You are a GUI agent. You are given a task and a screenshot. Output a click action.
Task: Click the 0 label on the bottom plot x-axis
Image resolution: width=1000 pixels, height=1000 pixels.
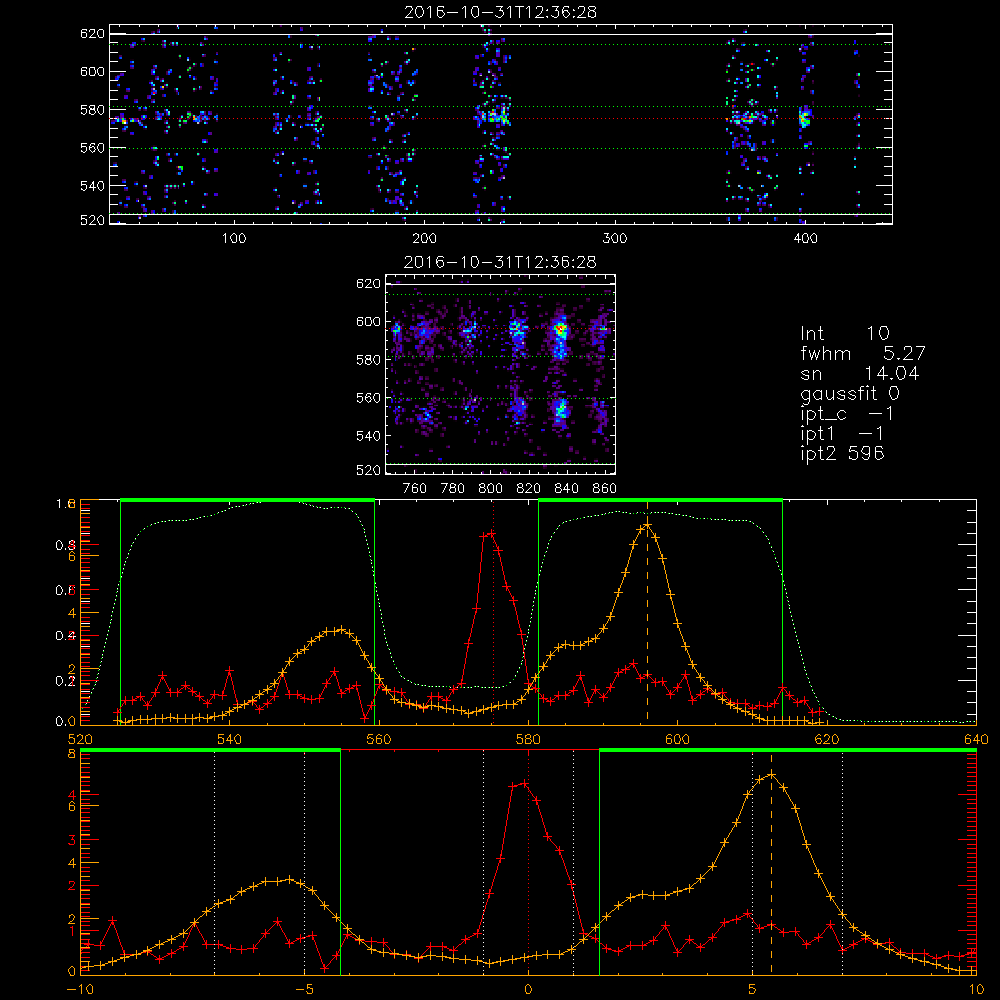[x=528, y=990]
